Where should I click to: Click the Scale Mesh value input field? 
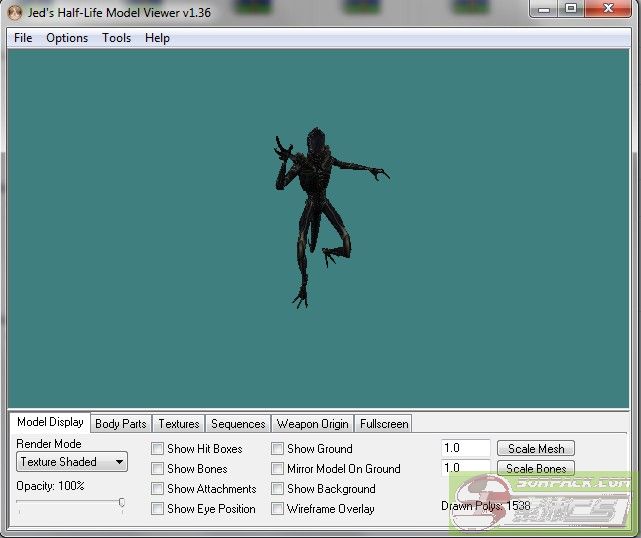[465, 449]
